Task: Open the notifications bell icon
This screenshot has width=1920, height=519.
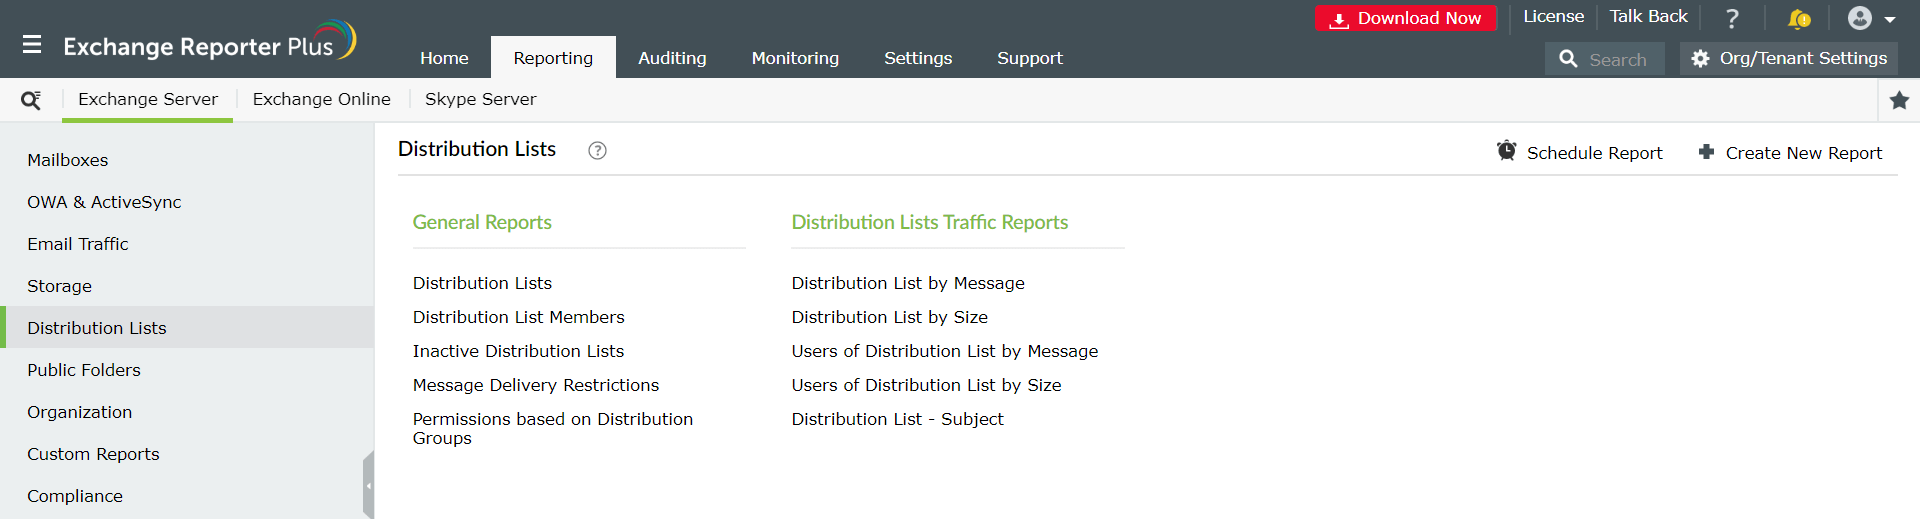Action: coord(1799,18)
